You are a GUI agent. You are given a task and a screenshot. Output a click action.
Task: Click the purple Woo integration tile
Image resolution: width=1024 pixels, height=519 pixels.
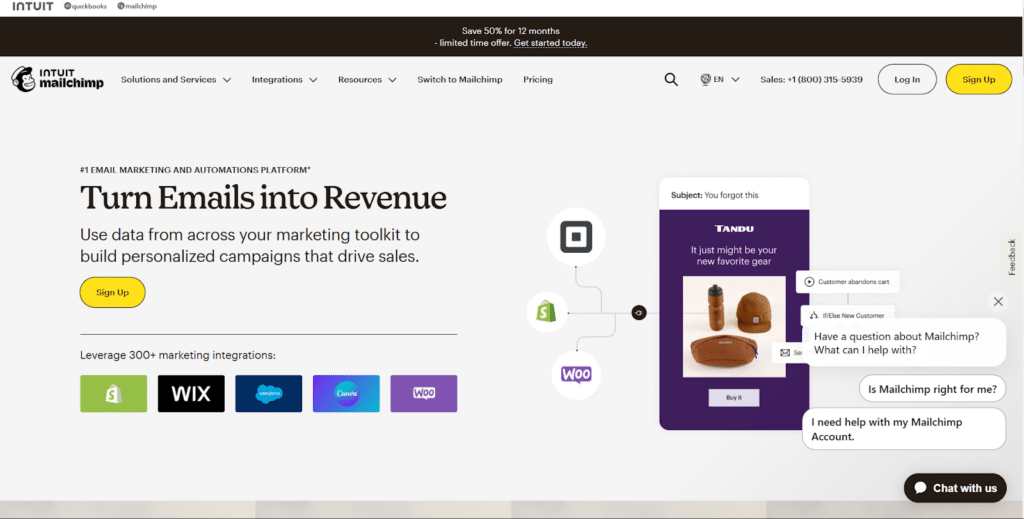[x=424, y=394]
